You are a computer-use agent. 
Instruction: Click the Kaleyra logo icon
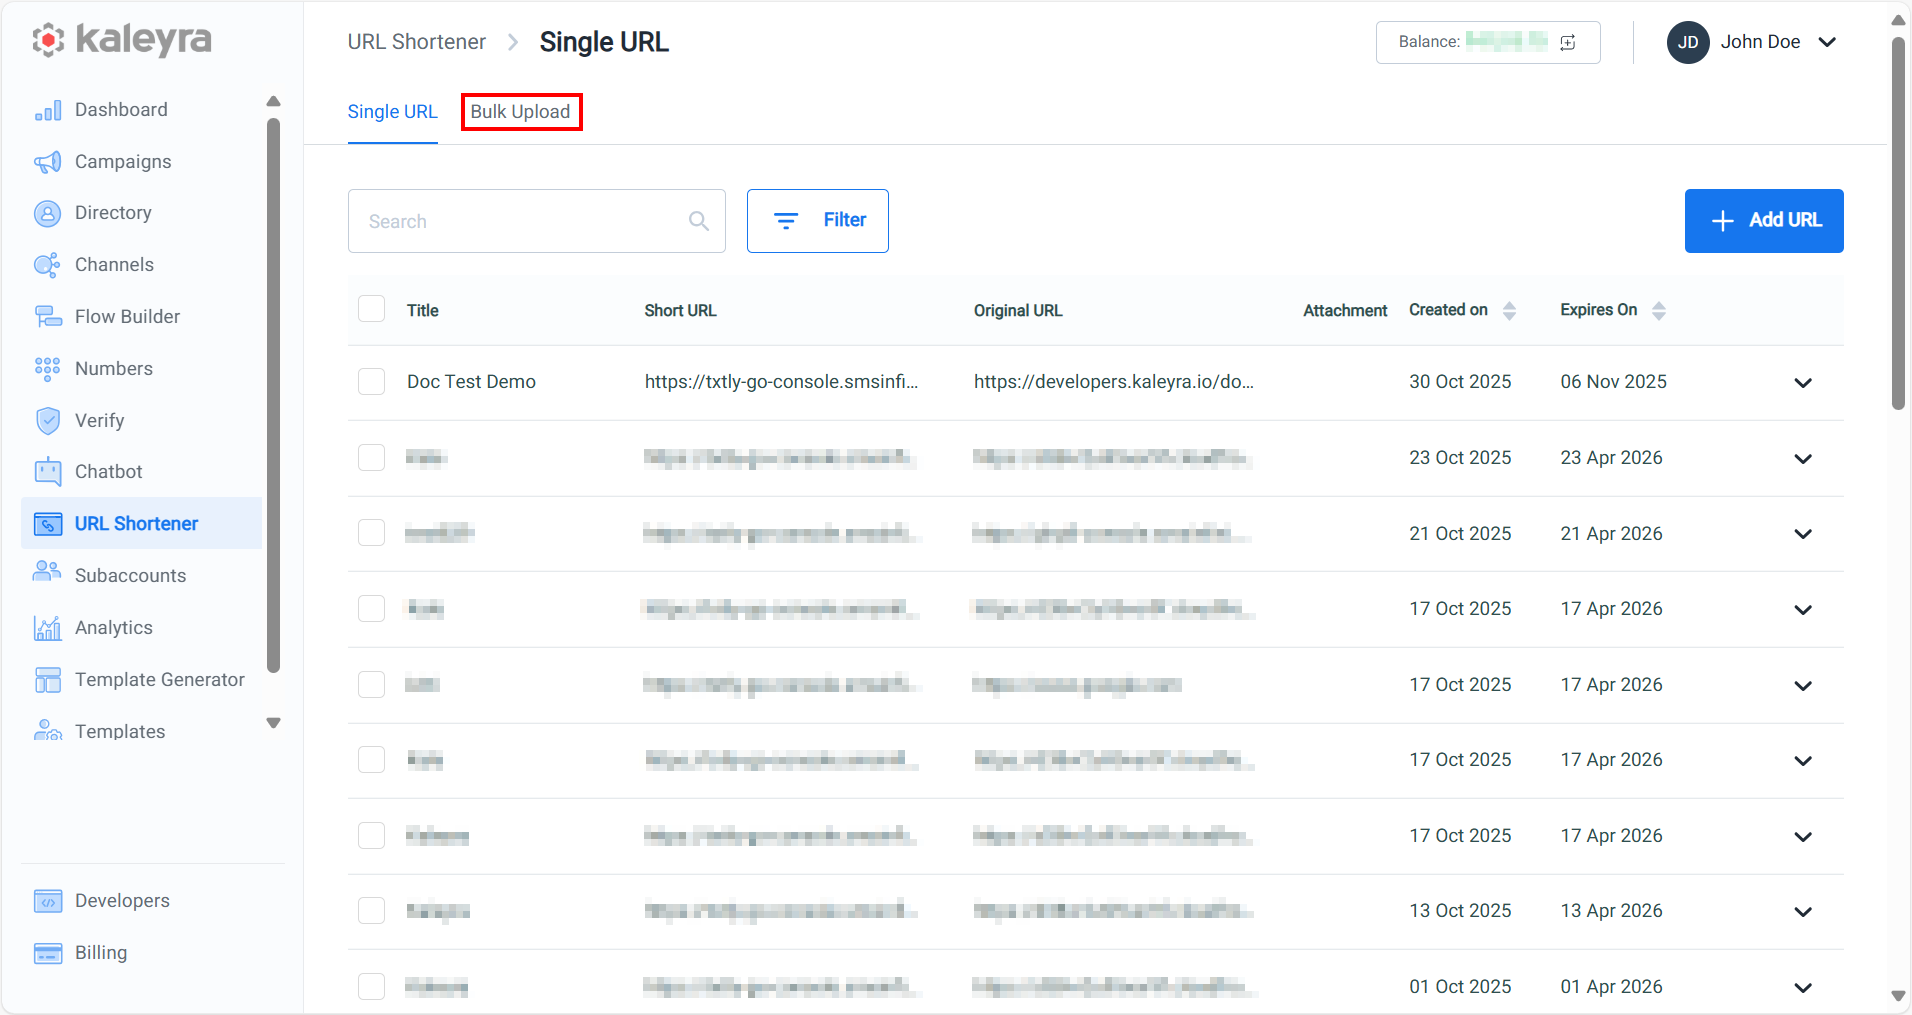pos(48,40)
